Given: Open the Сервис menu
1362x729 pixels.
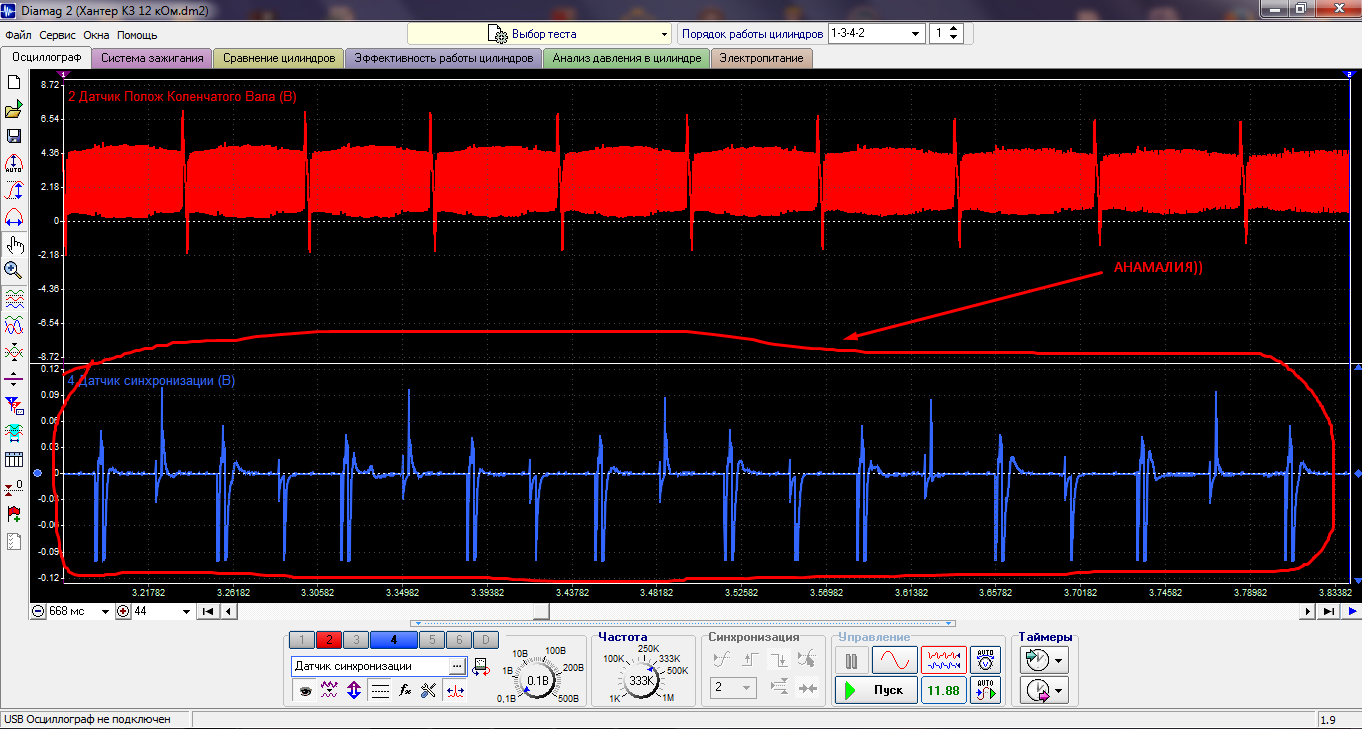Looking at the screenshot, I should click(x=58, y=35).
